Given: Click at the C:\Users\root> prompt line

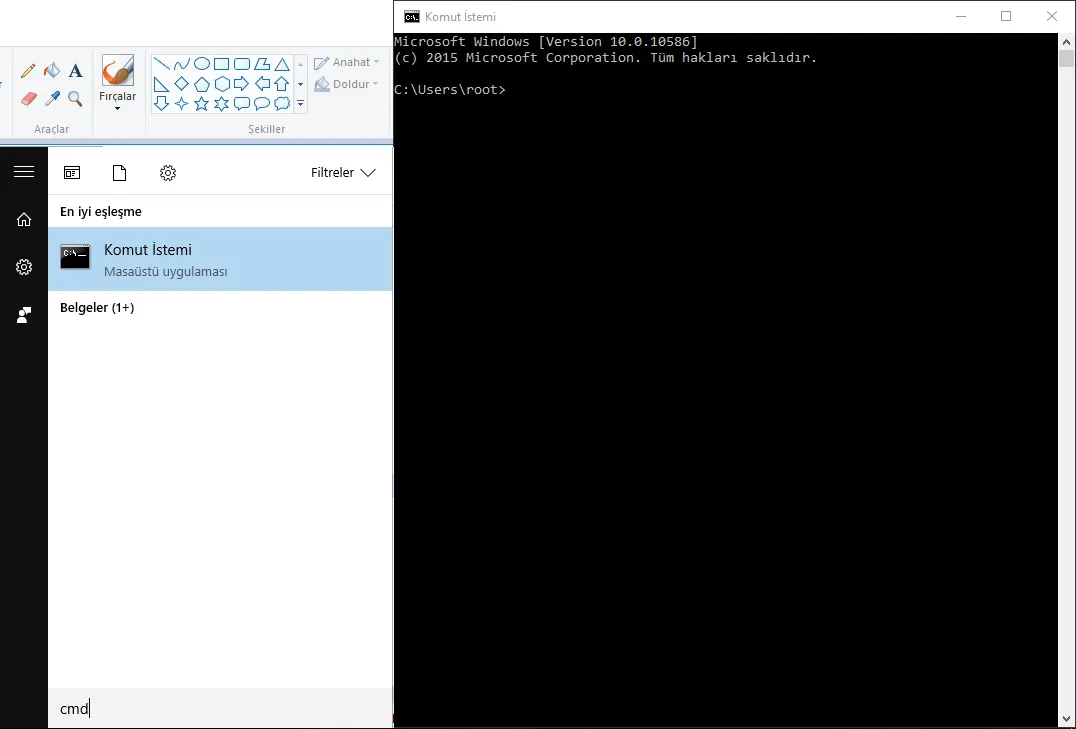Looking at the screenshot, I should pyautogui.click(x=449, y=90).
